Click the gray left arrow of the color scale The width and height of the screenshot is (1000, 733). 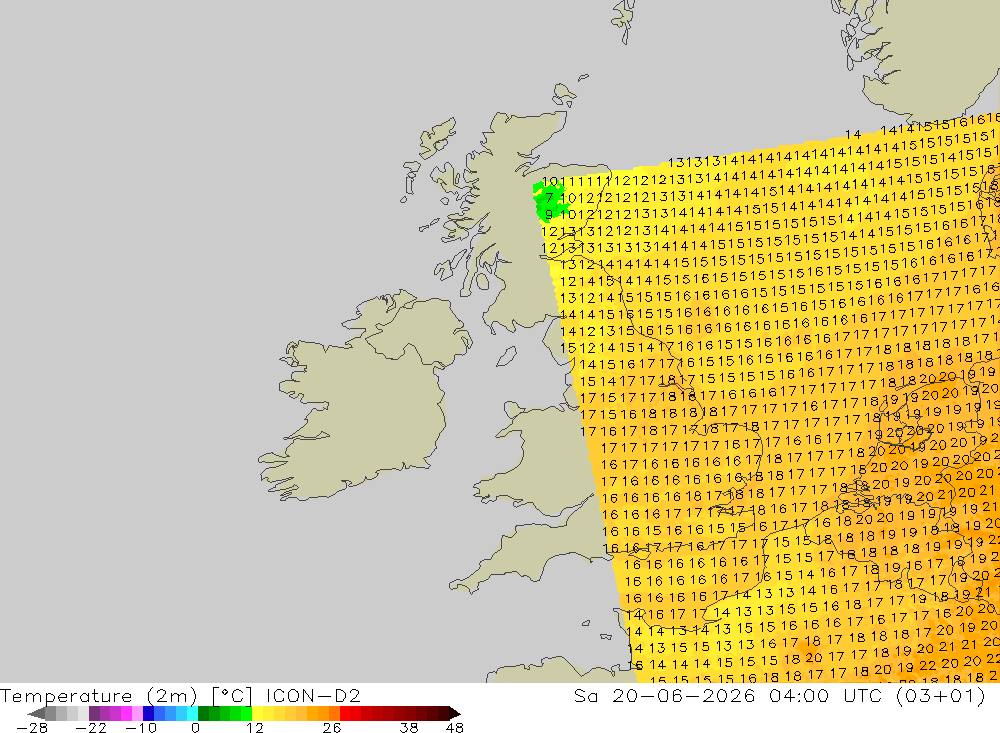(36, 714)
